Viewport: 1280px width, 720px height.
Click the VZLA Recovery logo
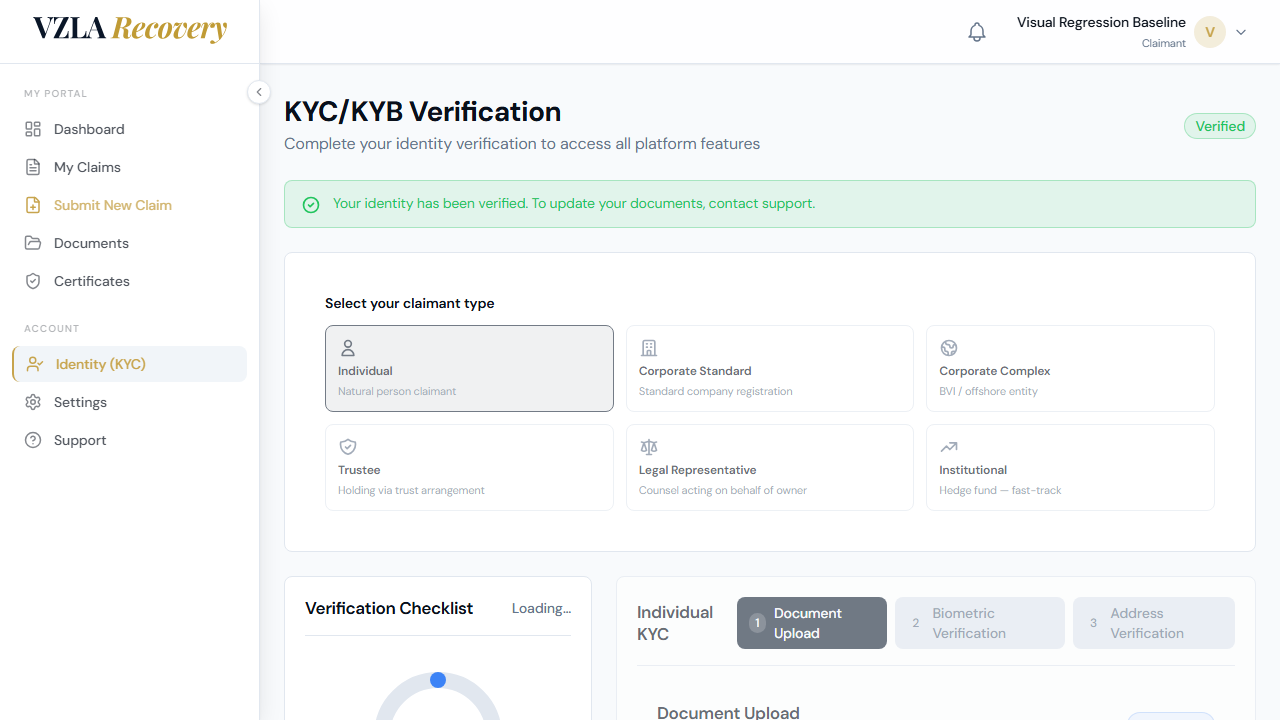130,29
